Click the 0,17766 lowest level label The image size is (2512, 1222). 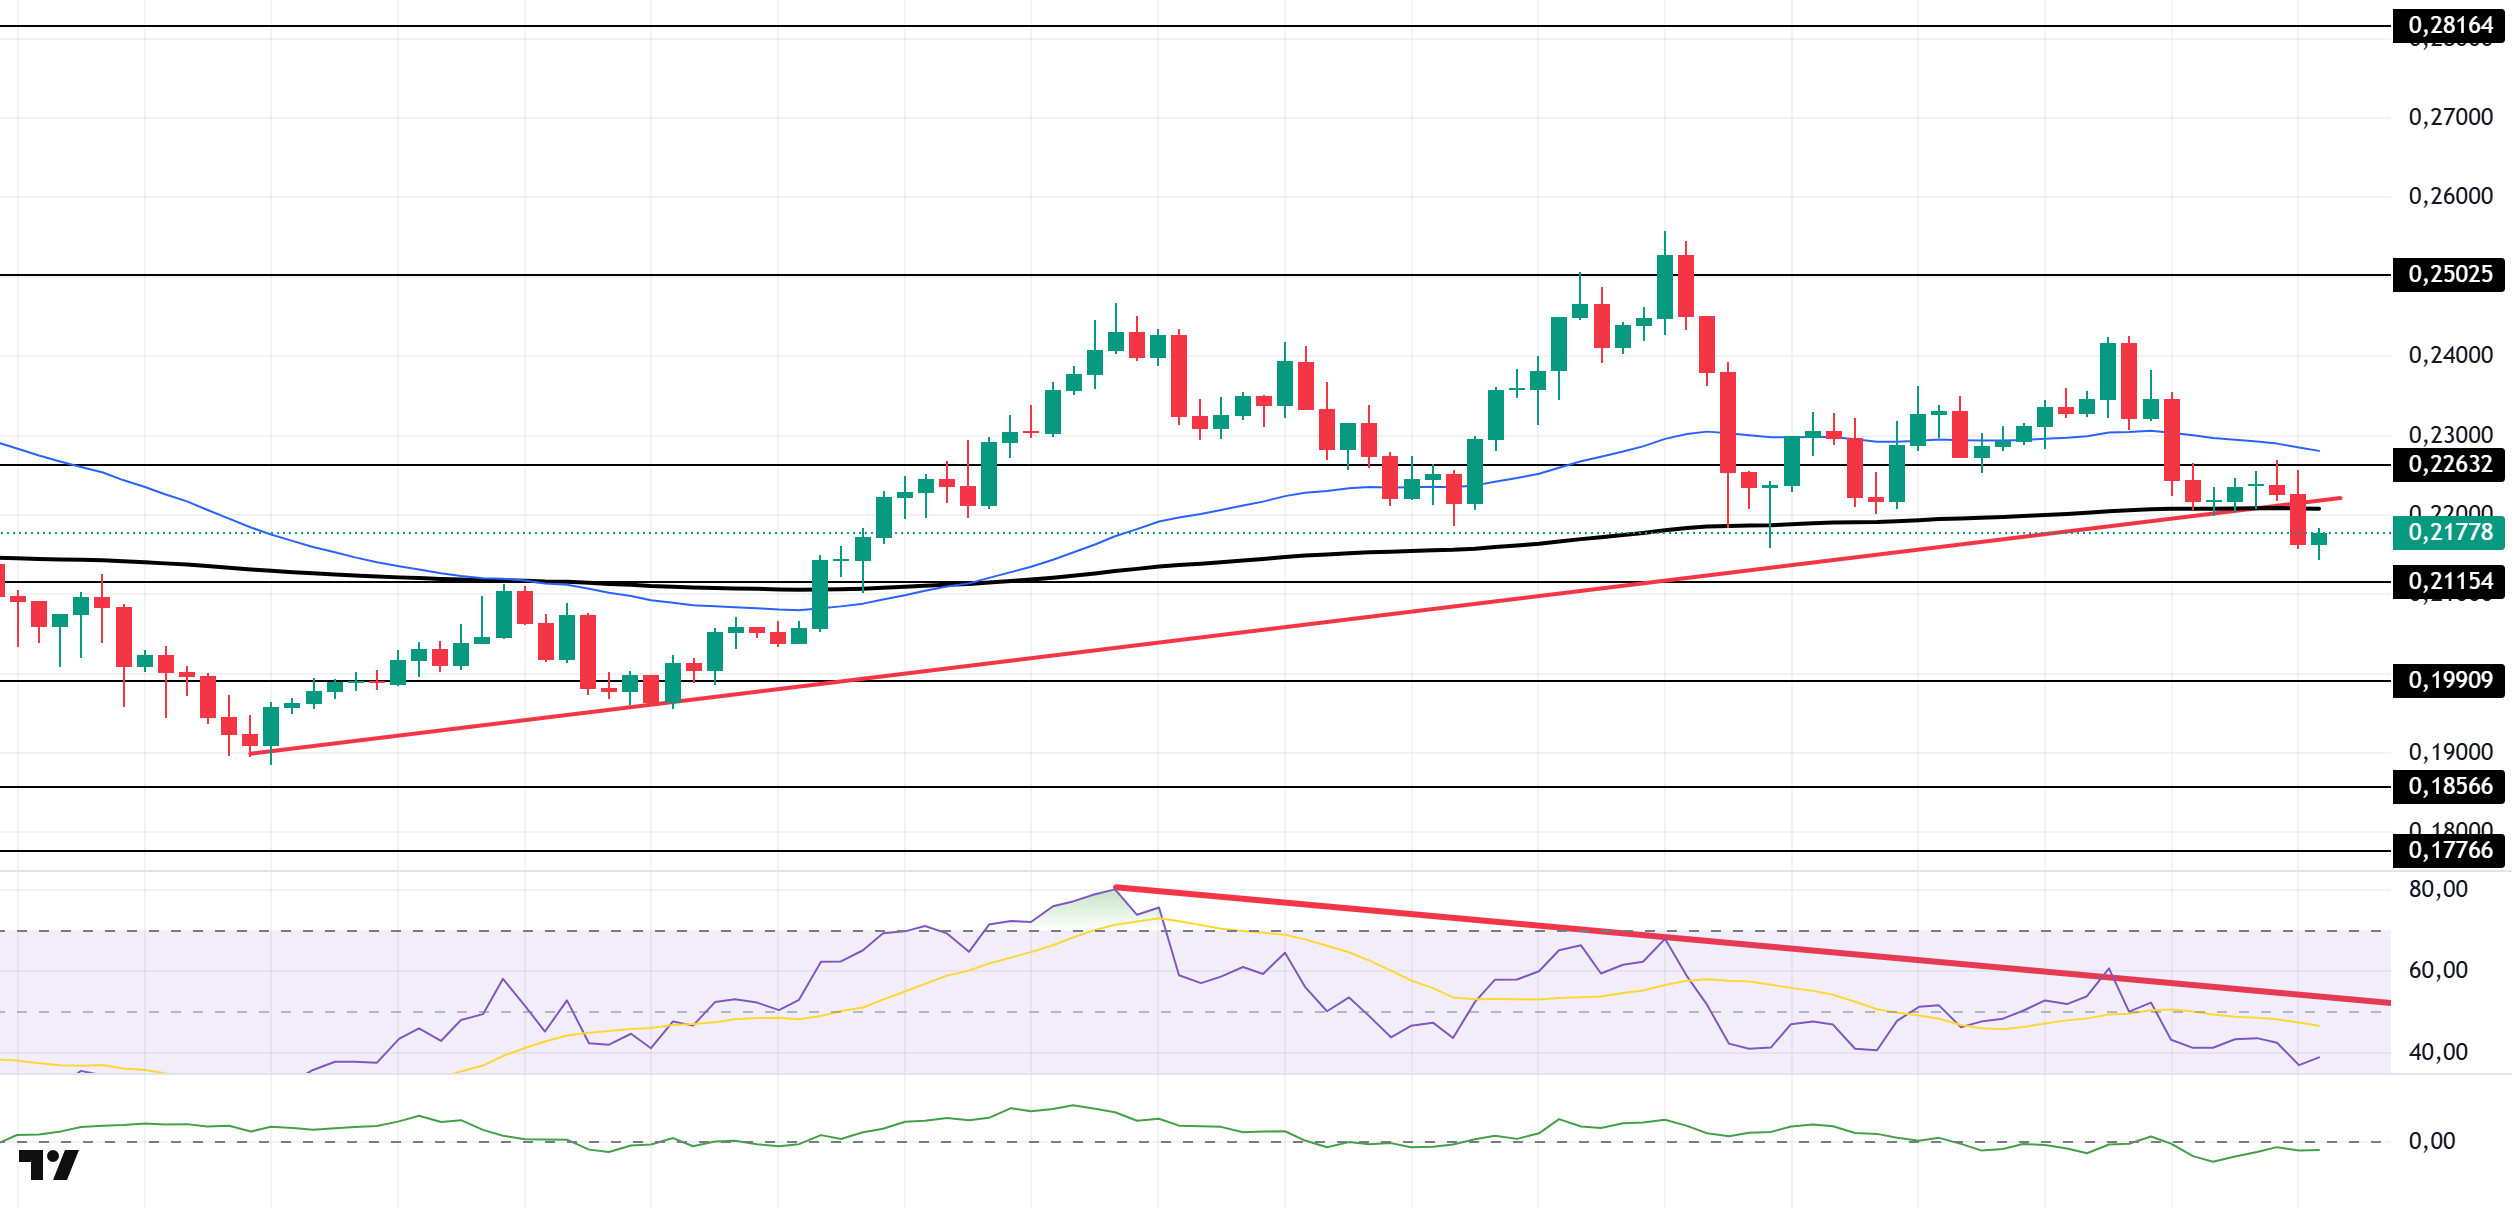2448,850
